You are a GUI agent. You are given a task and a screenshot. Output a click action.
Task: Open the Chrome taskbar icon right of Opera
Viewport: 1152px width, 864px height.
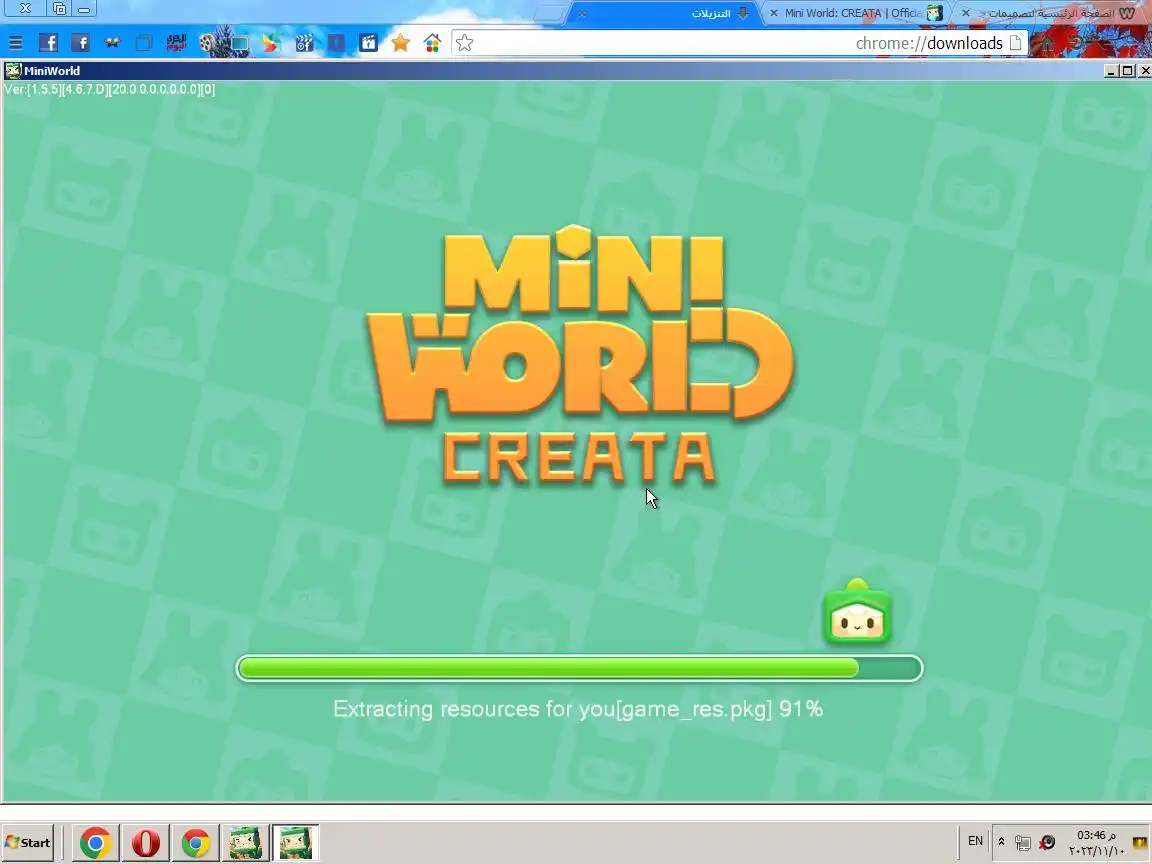point(195,843)
